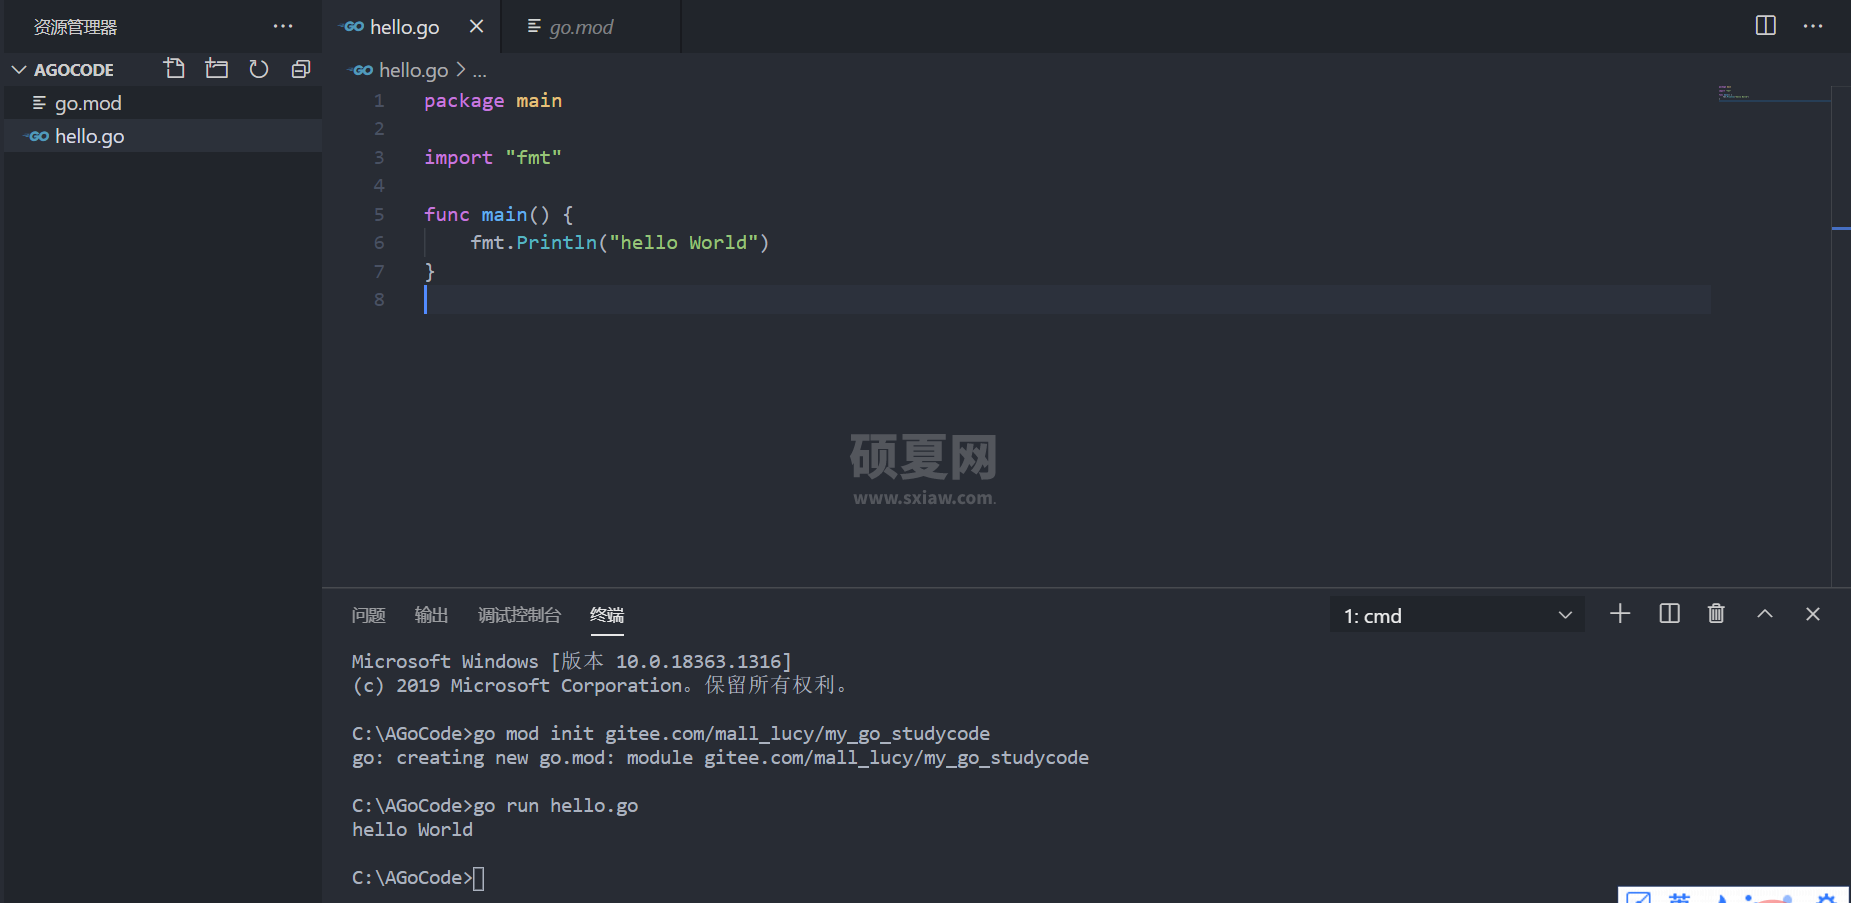Split the editor to the right
Screen dimensions: 1851x903
tap(1766, 25)
